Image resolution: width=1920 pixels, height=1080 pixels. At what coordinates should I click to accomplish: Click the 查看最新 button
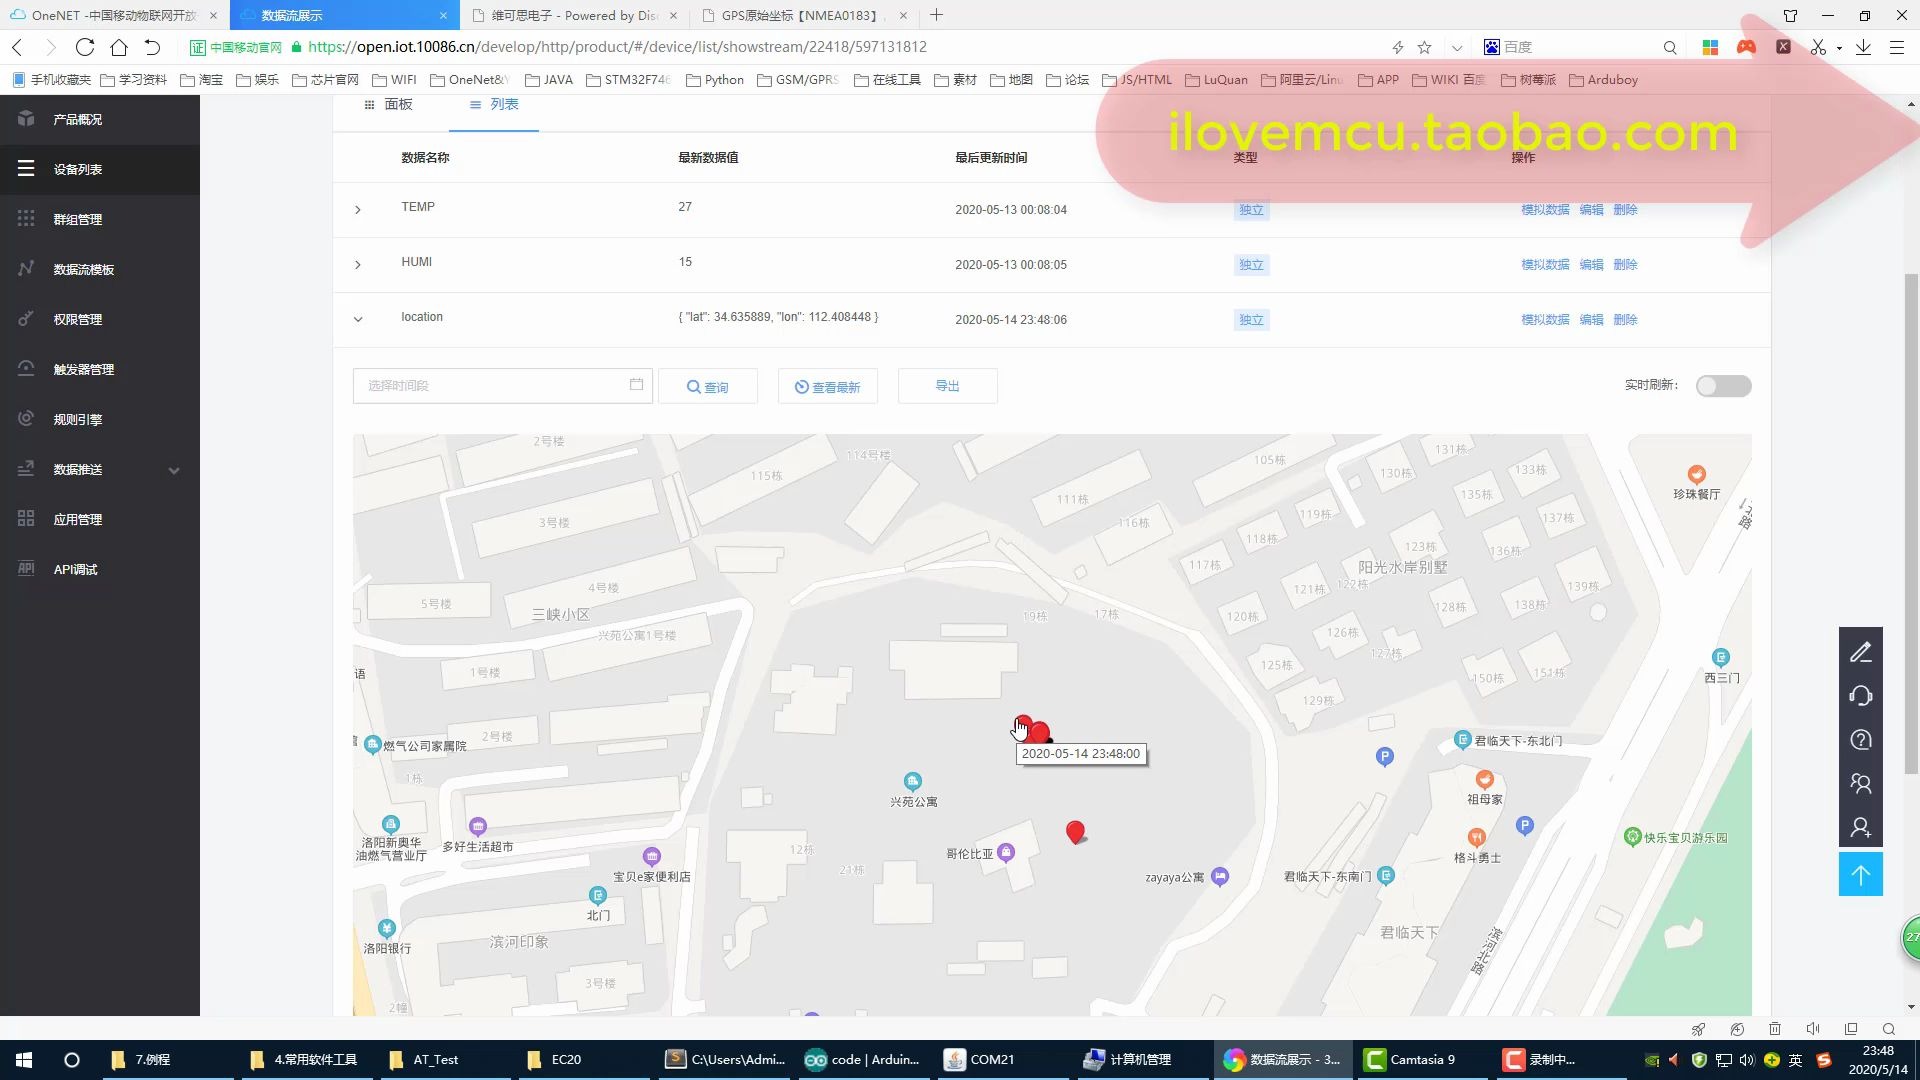pyautogui.click(x=827, y=387)
